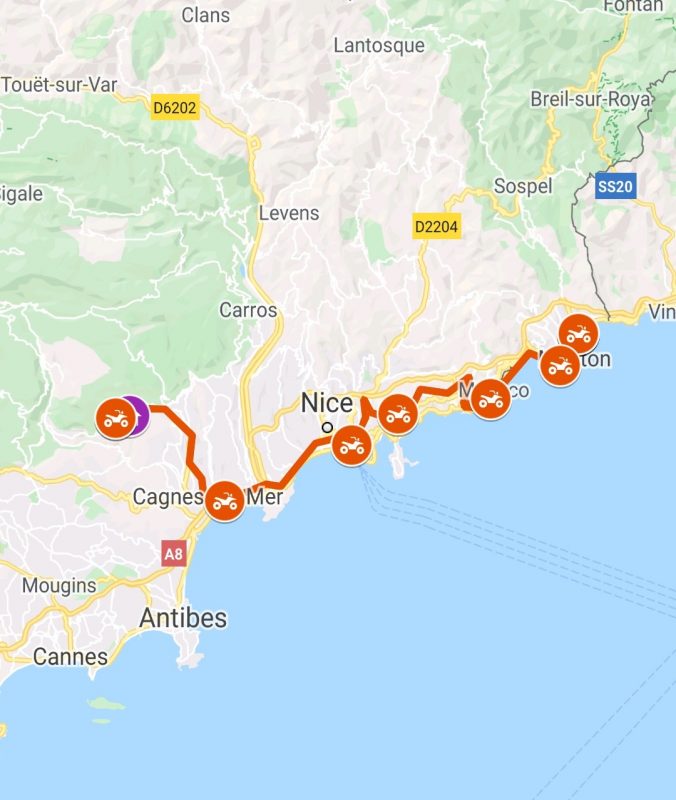This screenshot has width=676, height=800.
Task: Select the Antibes city label
Action: point(183,618)
